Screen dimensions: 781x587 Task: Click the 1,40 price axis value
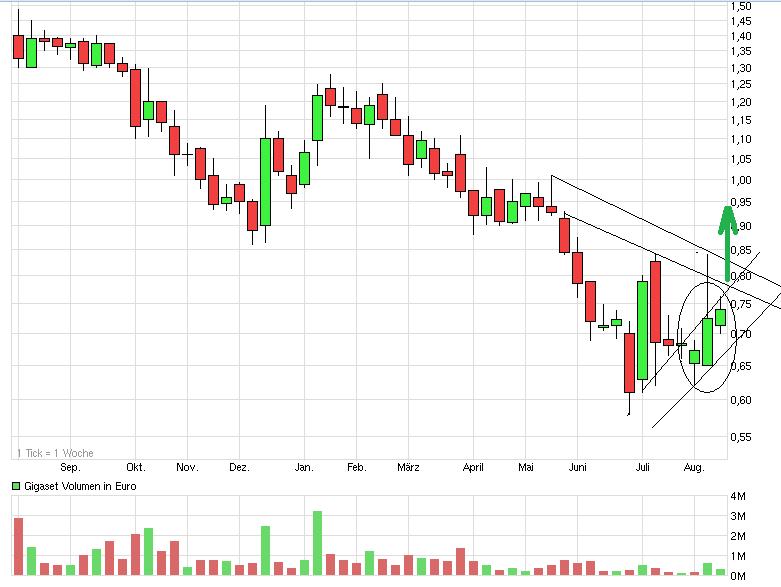click(741, 36)
